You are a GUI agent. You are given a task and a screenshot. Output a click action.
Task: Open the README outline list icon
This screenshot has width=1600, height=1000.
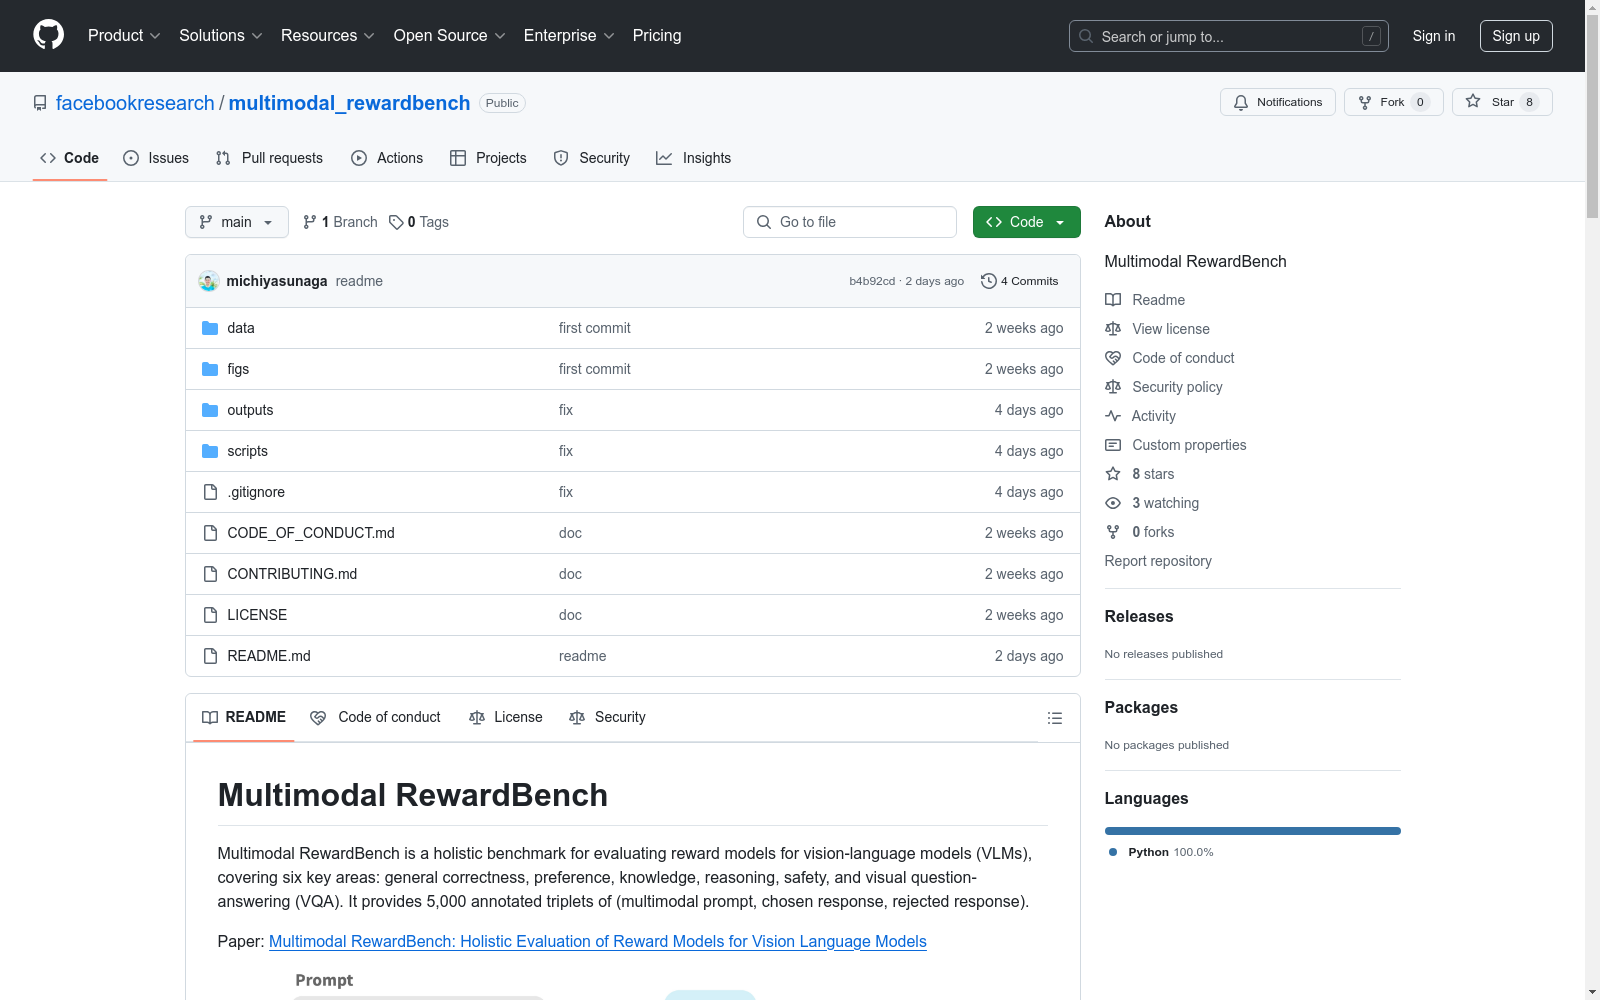[x=1055, y=718]
